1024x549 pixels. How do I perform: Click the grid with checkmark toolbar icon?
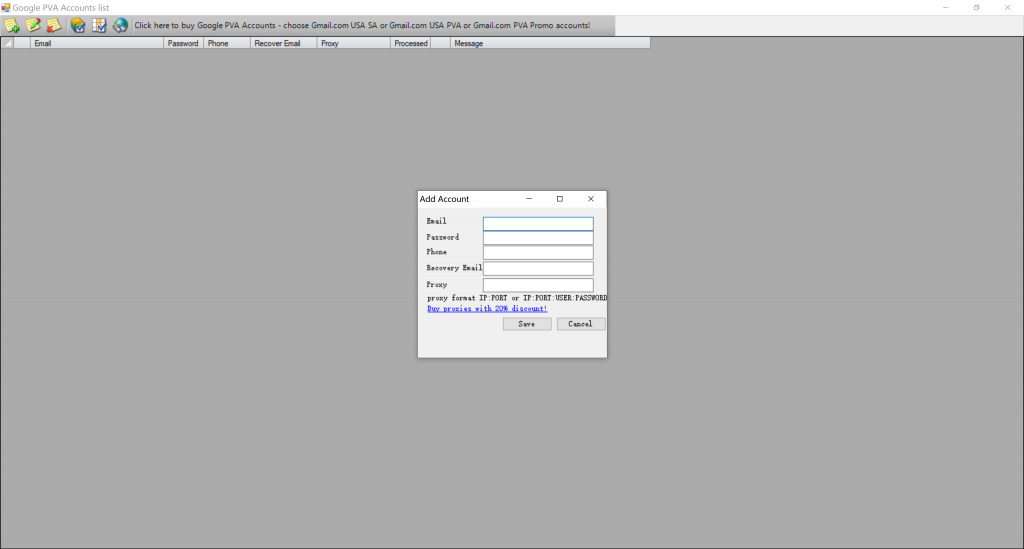pyautogui.click(x=99, y=25)
